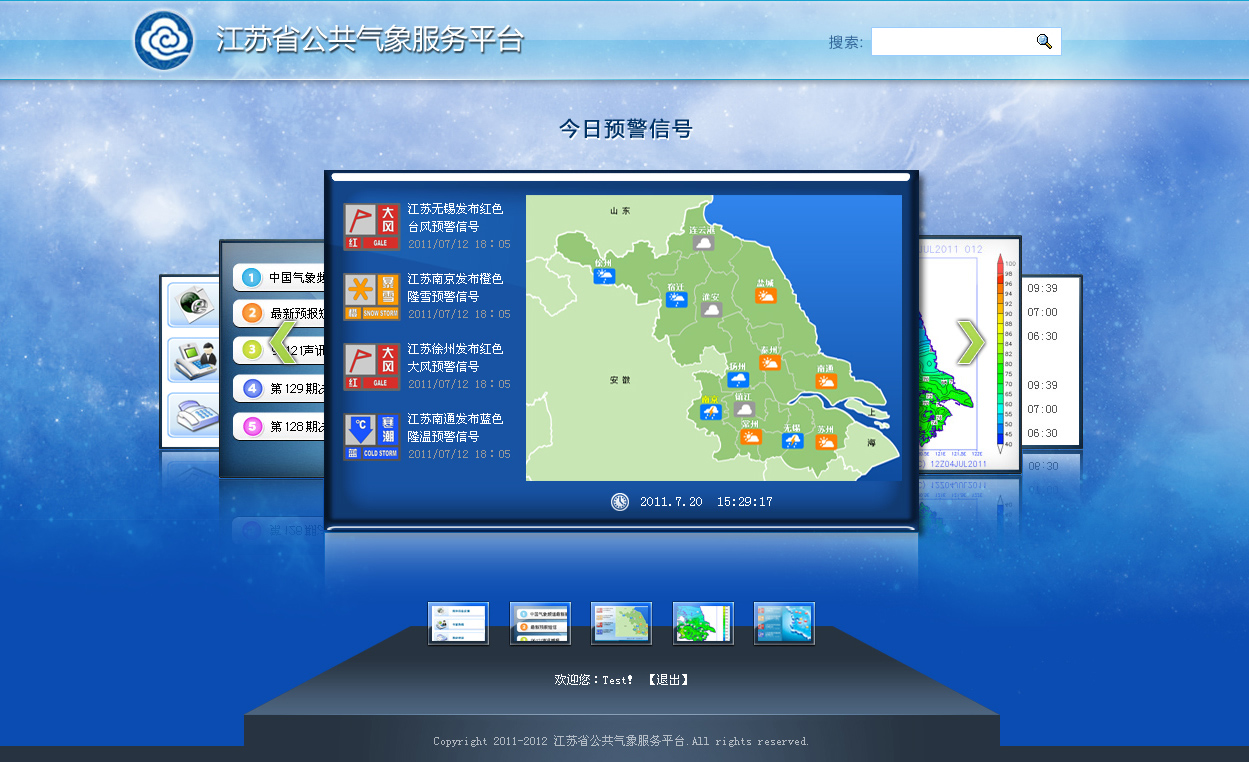This screenshot has height=762, width=1249.
Task: Select the top 06:30 time entry in right panel
Action: coord(1042,336)
